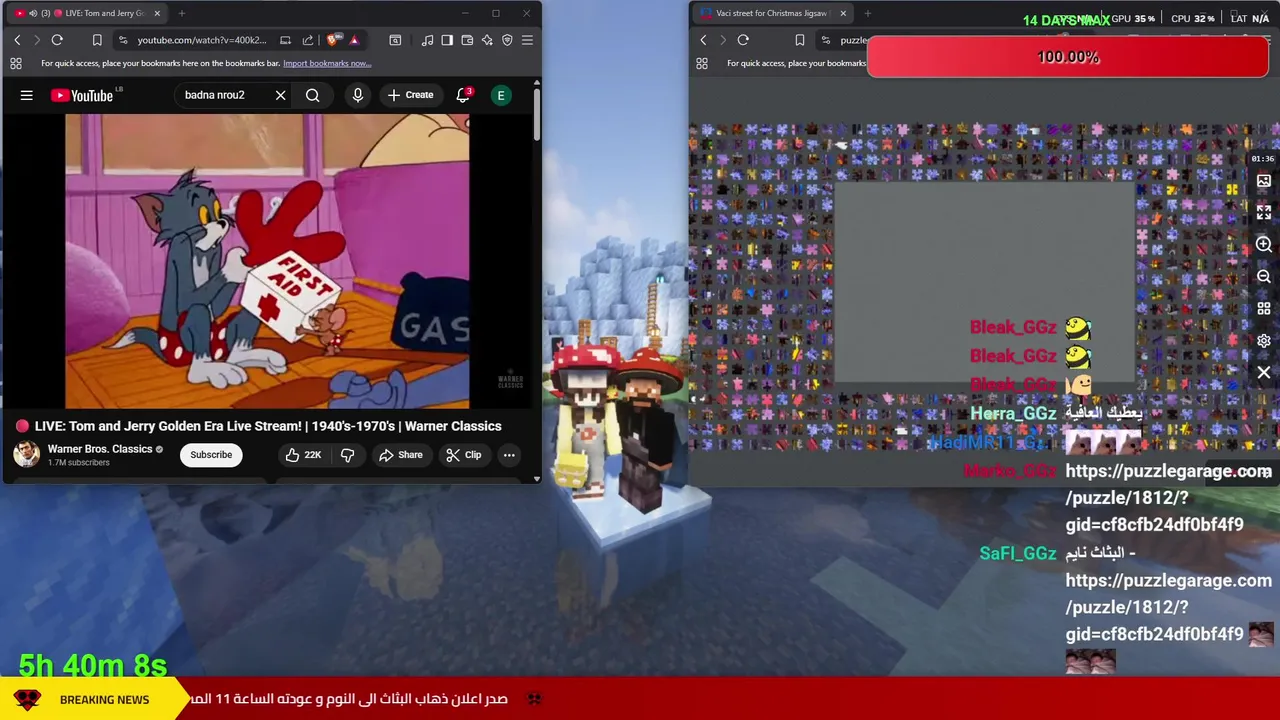Image resolution: width=1280 pixels, height=720 pixels.
Task: Open YouTube guide hamburger menu
Action: point(27,95)
